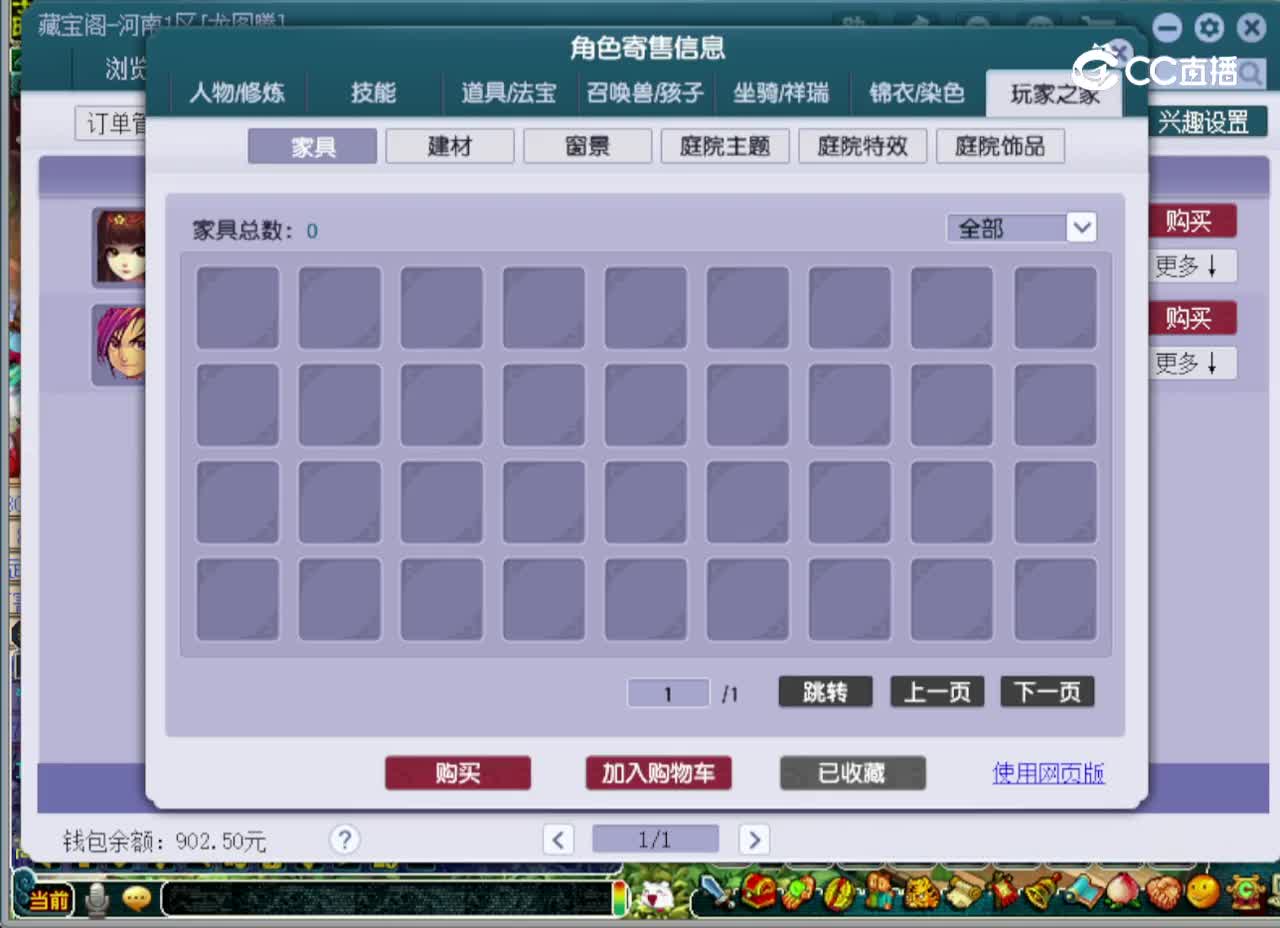Expand the second 更多 option
Screen dimensions: 1280x928
[x=1192, y=363]
